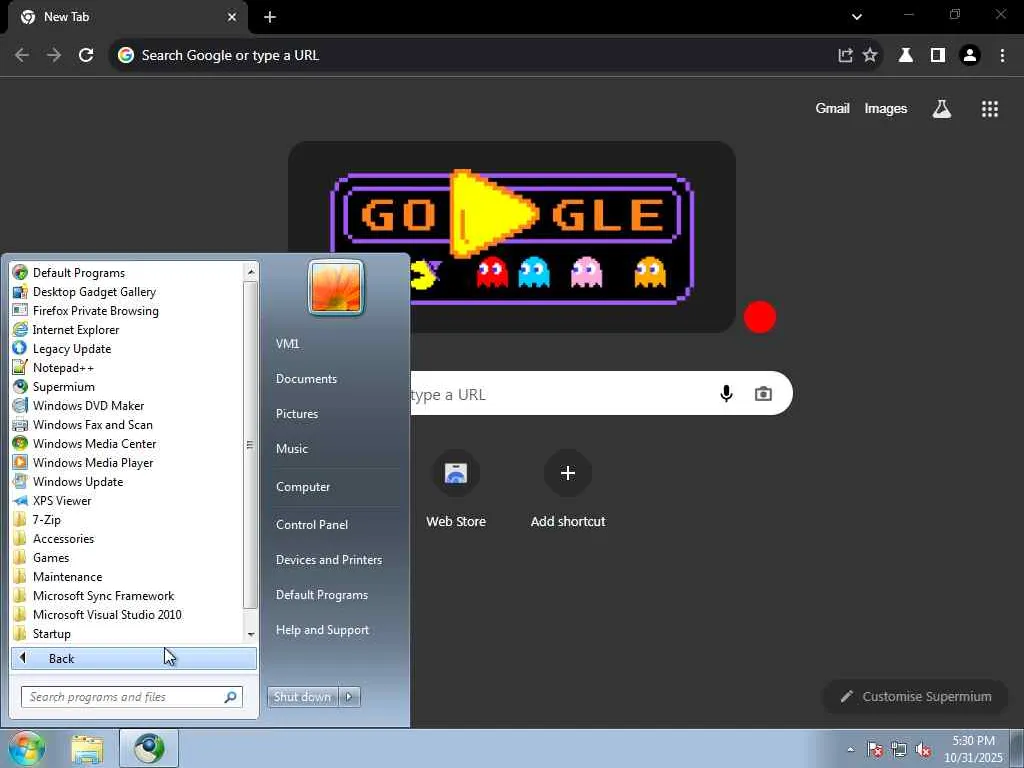Launch Windows DVD Maker
Image resolution: width=1024 pixels, height=768 pixels.
tap(127, 405)
